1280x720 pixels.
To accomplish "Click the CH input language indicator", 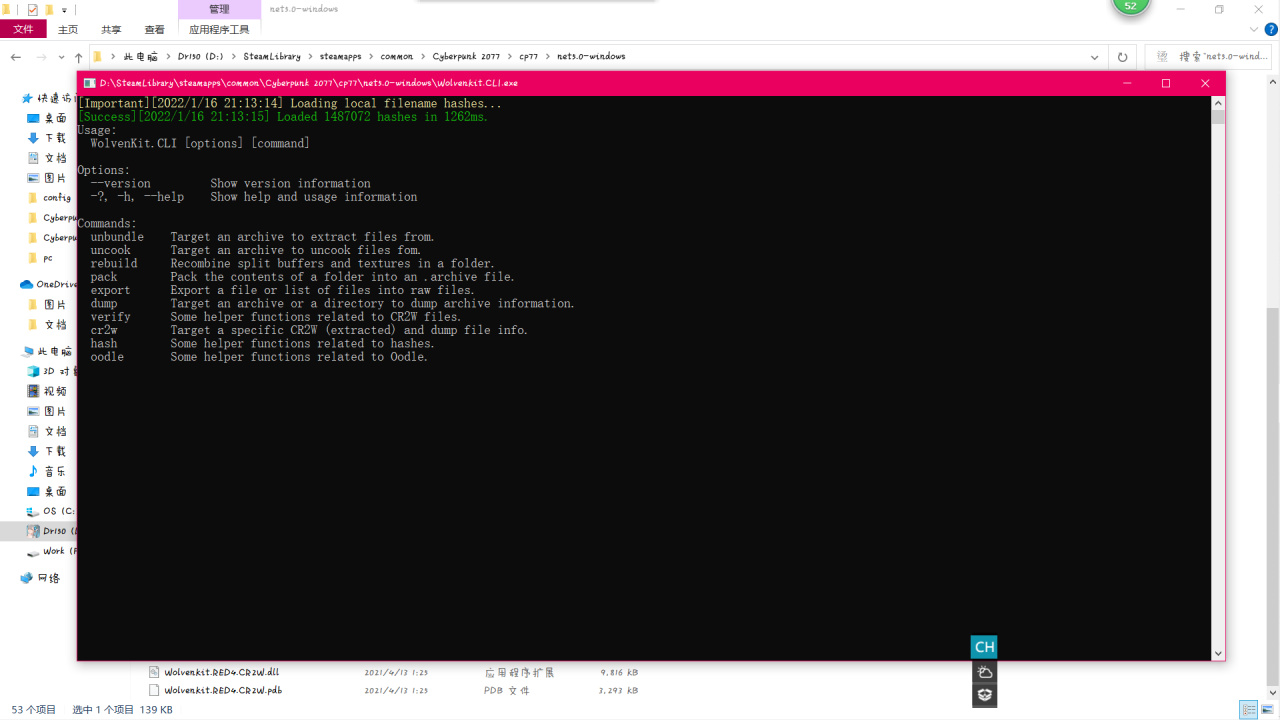I will tap(984, 647).
